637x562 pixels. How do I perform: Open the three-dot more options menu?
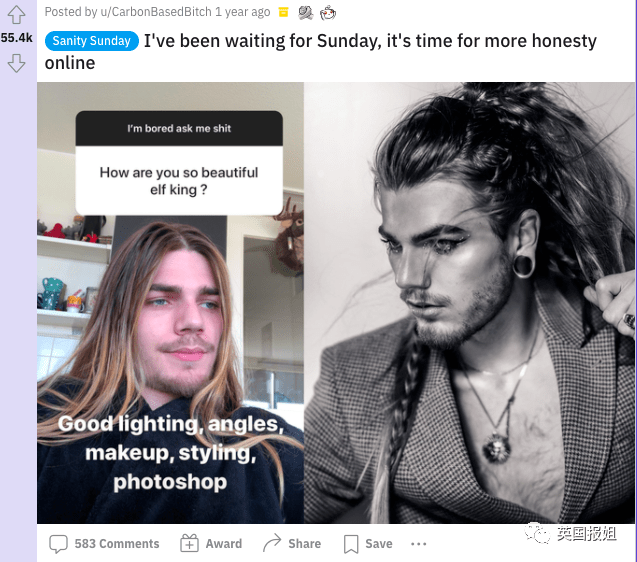[x=418, y=544]
